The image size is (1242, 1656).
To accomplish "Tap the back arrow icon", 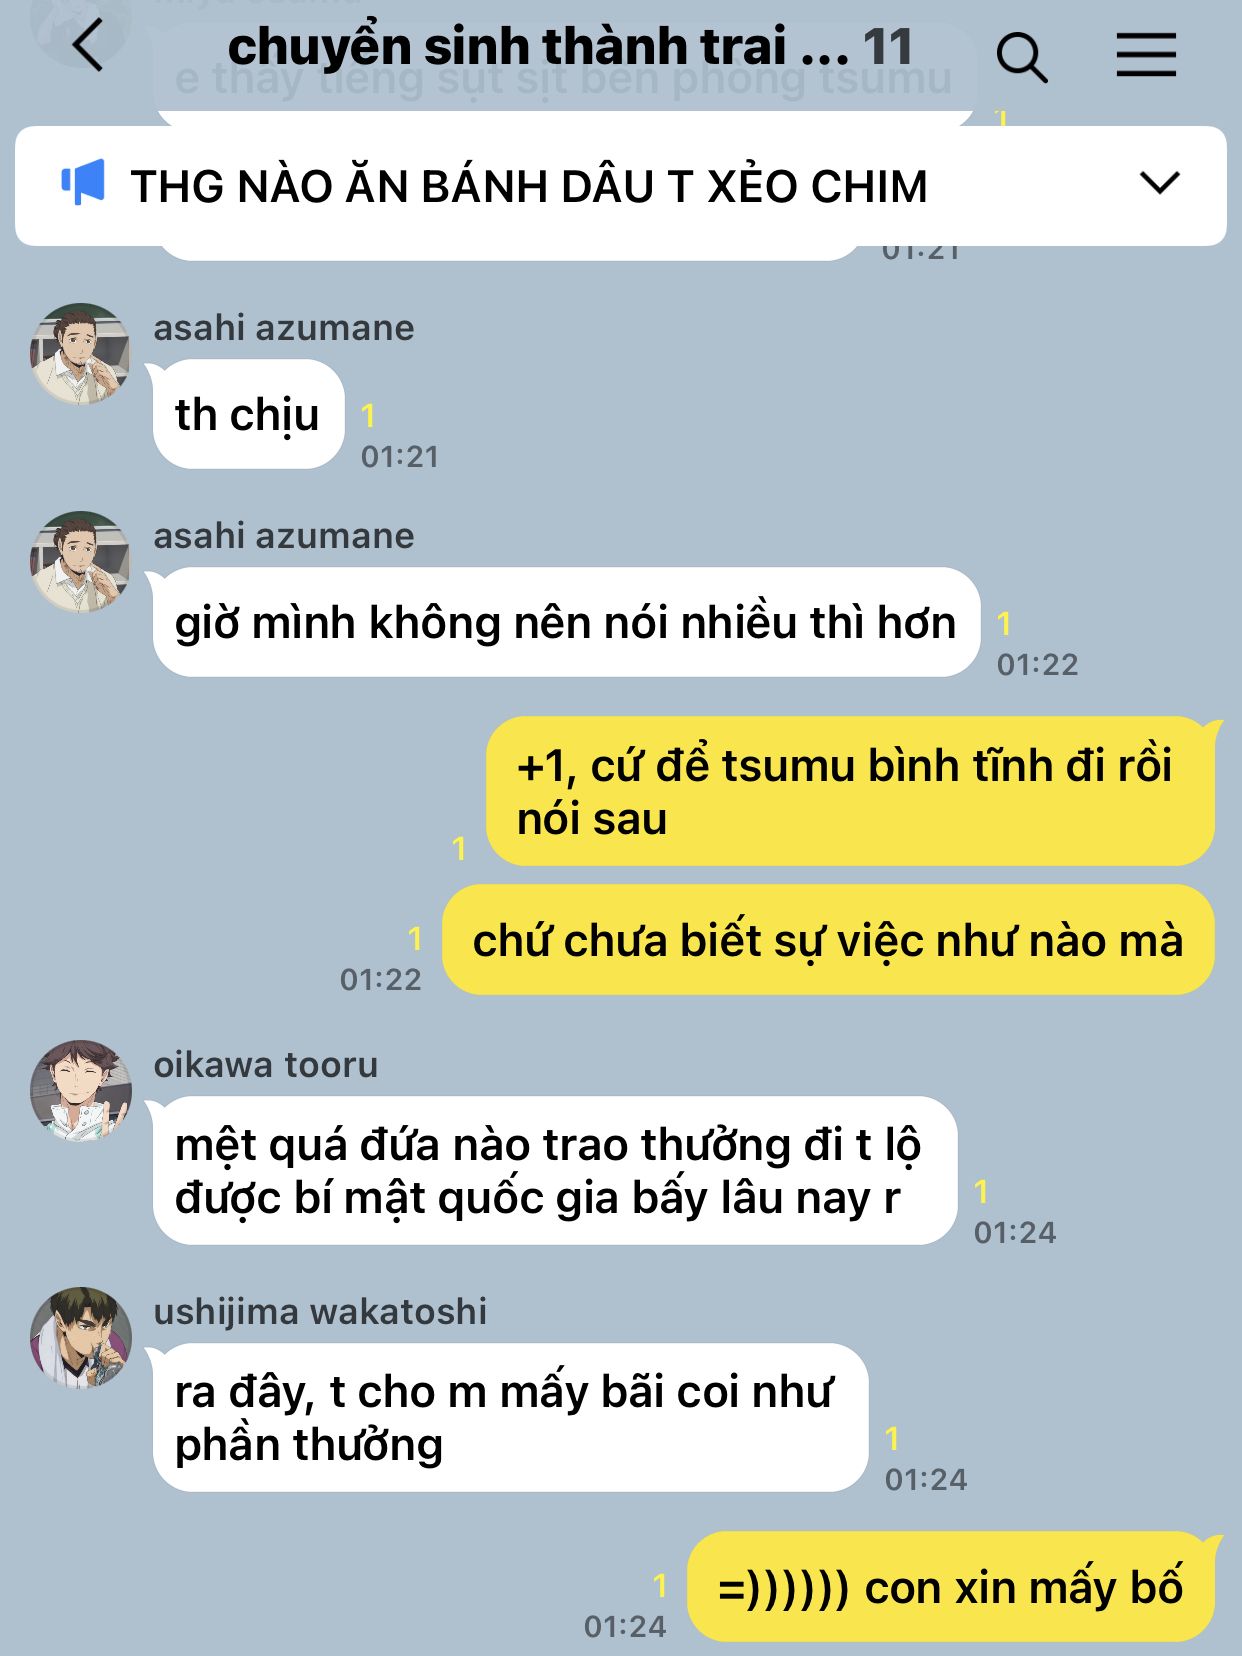I will [88, 47].
